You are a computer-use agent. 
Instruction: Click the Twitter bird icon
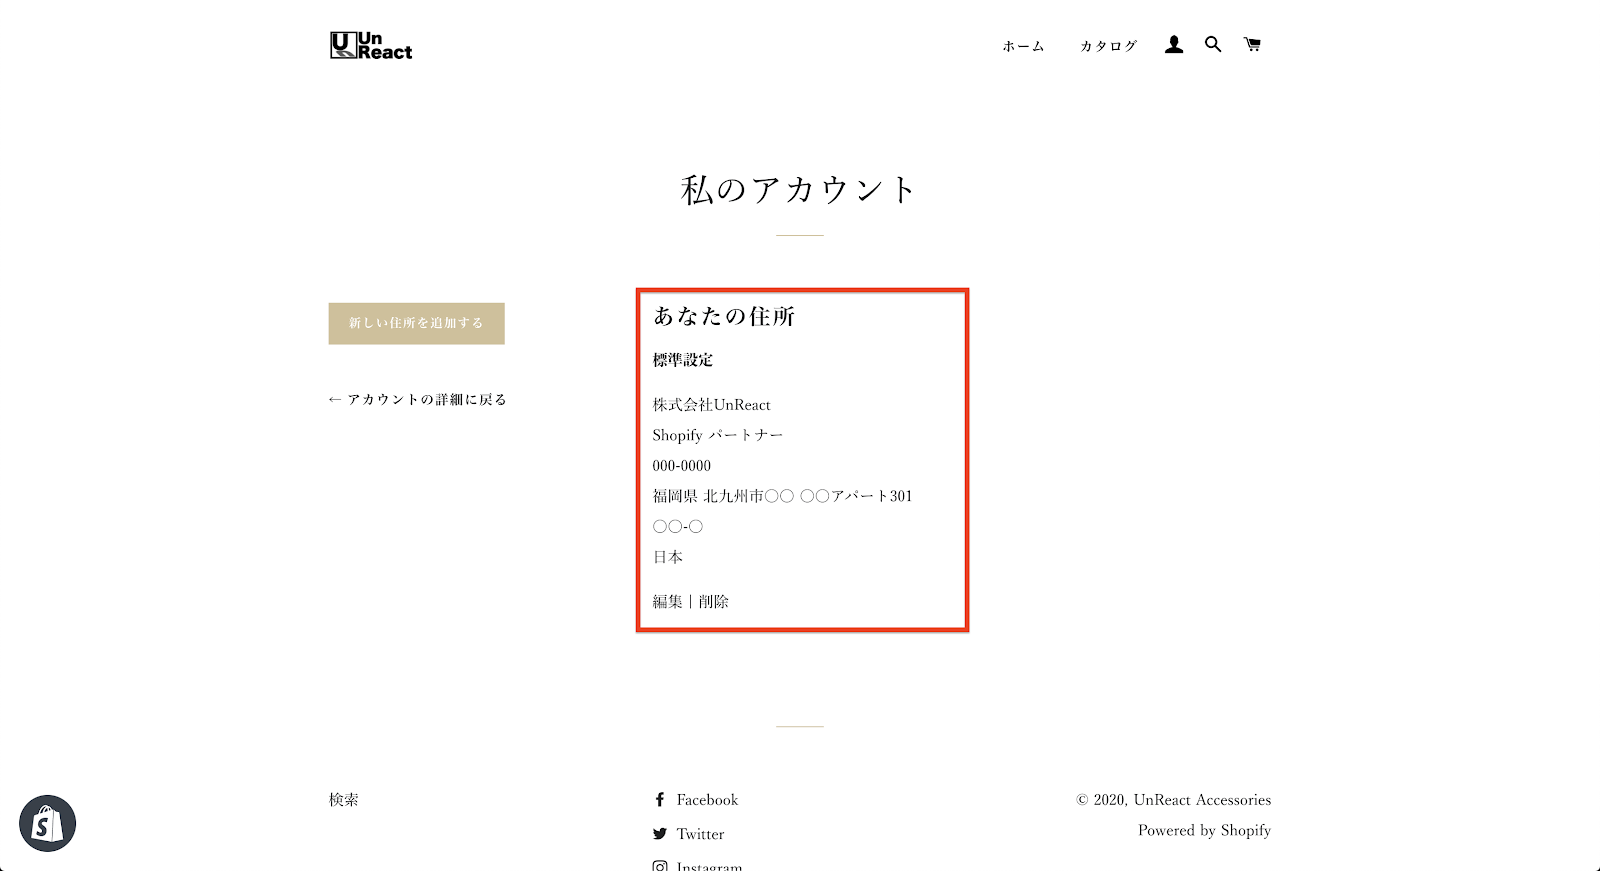pos(659,834)
